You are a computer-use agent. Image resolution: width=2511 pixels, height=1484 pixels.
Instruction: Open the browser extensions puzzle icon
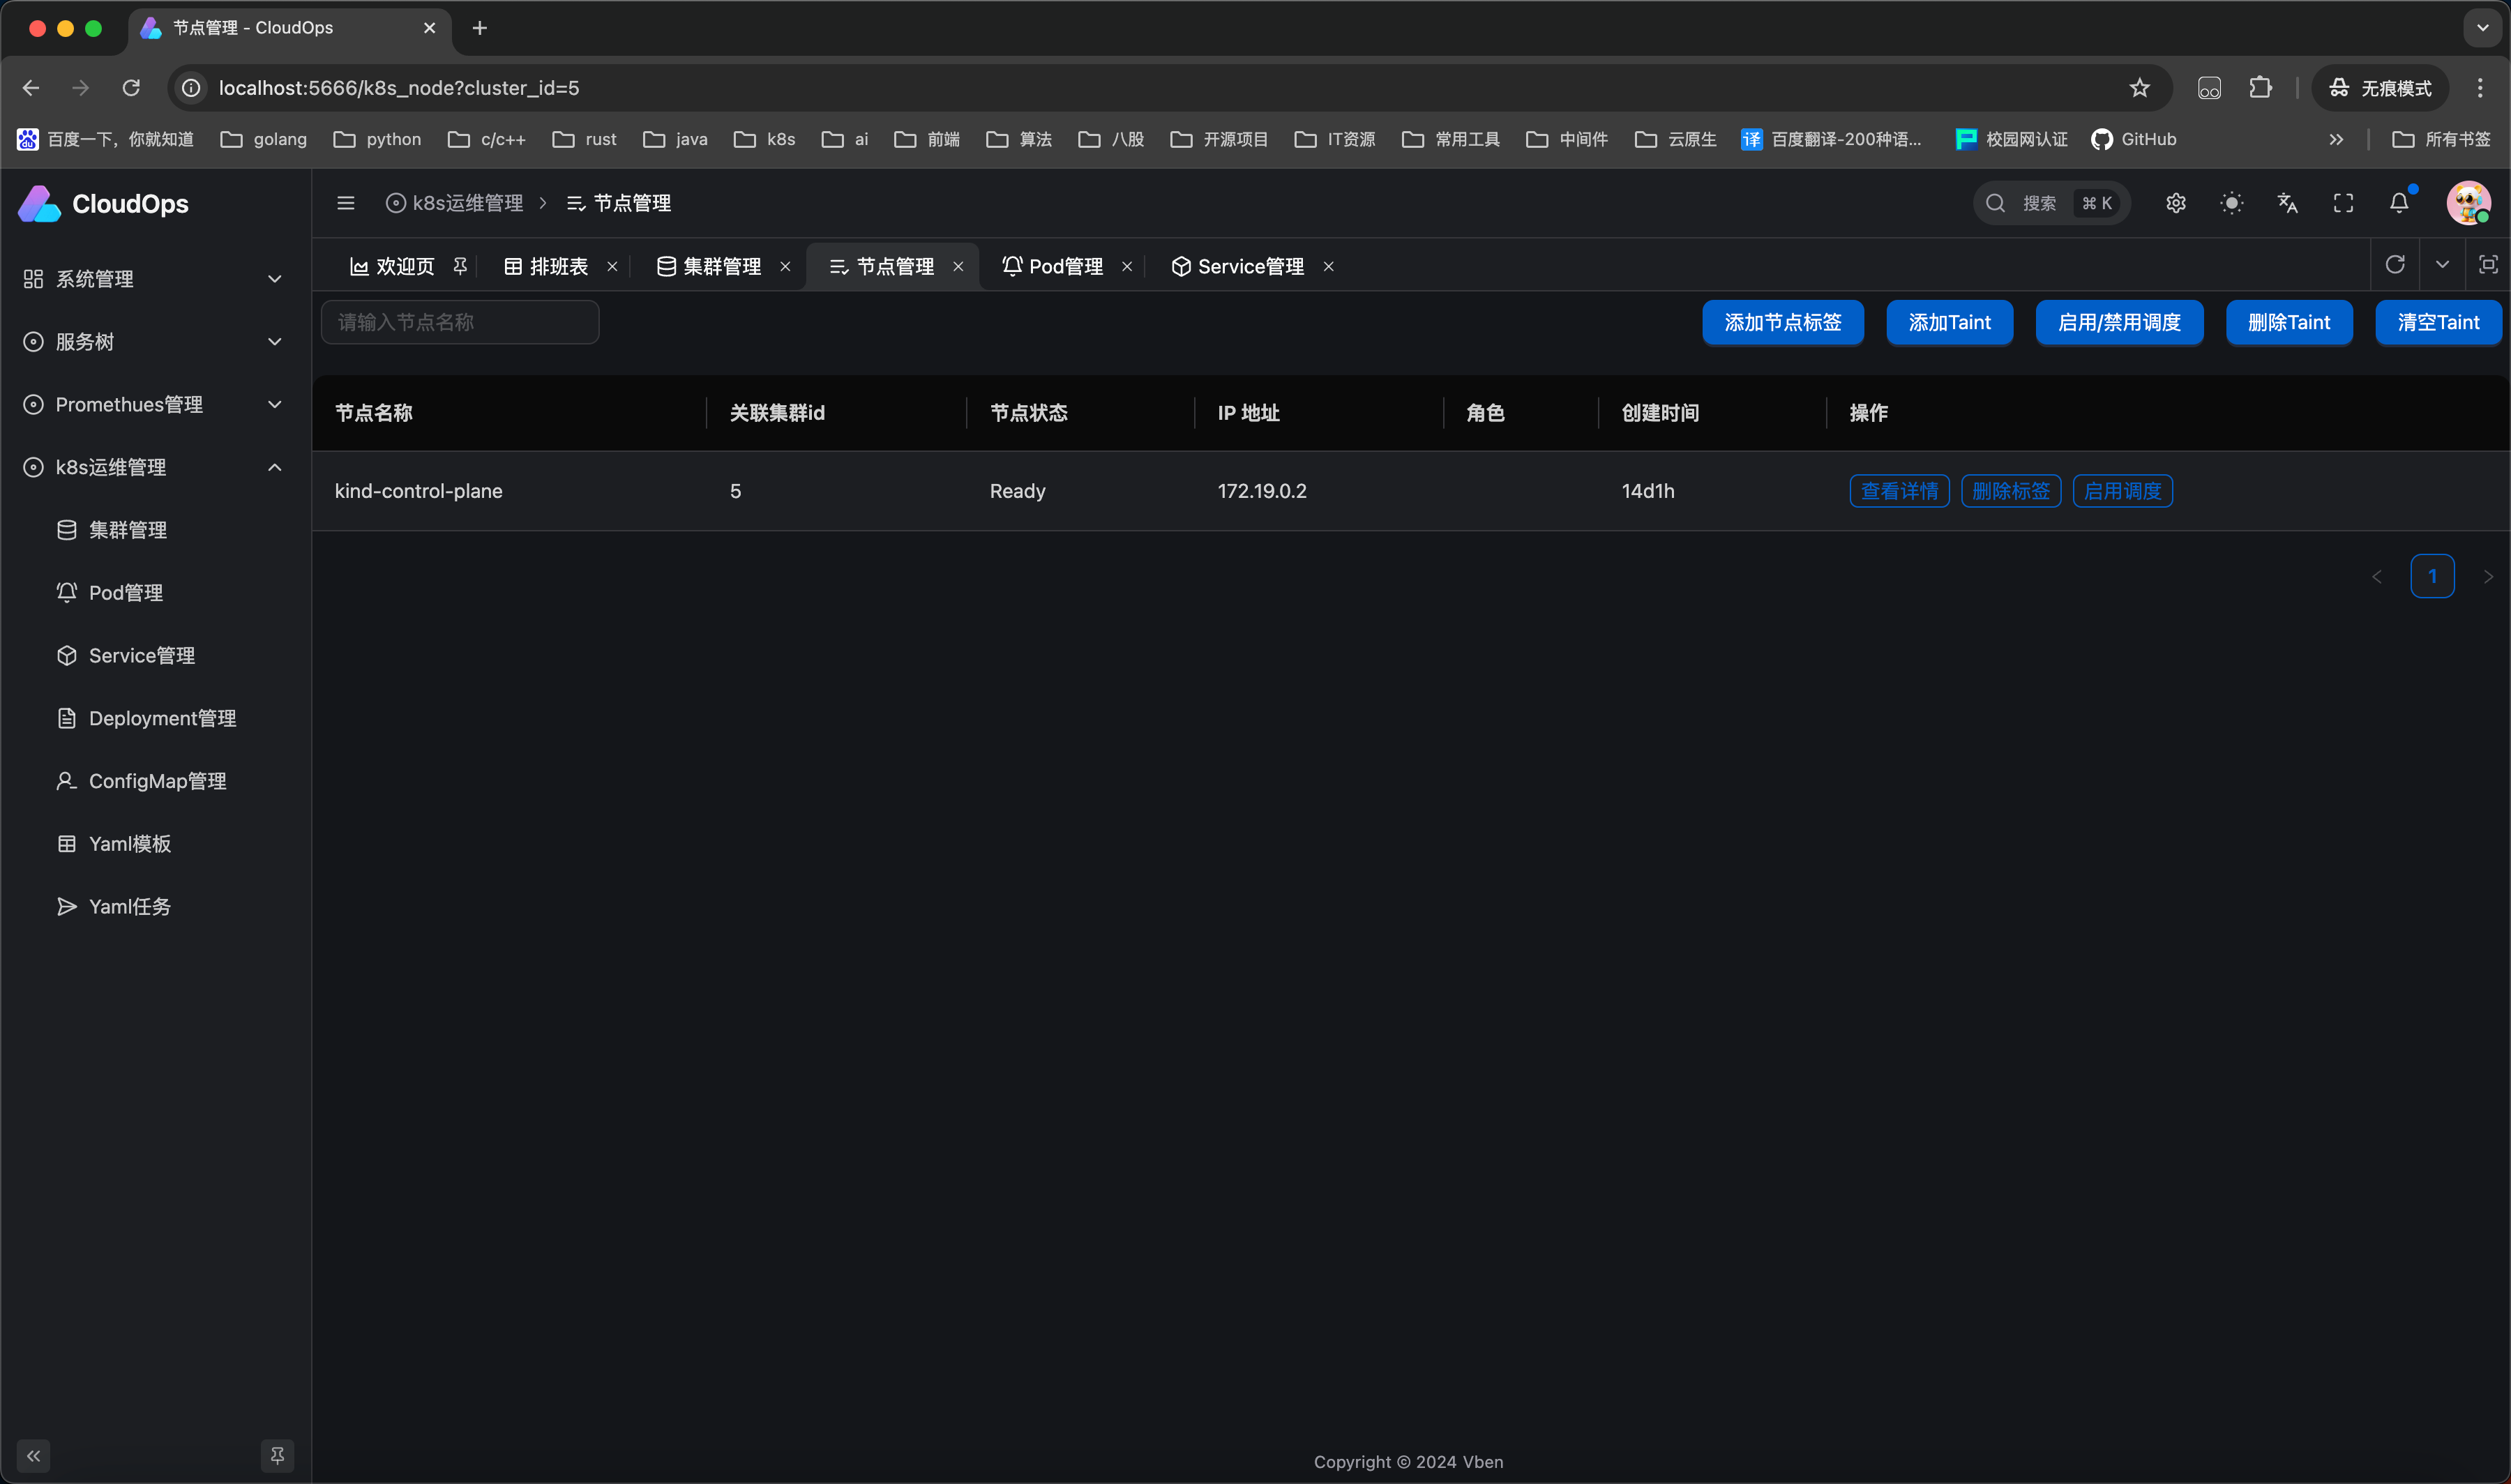(2260, 88)
